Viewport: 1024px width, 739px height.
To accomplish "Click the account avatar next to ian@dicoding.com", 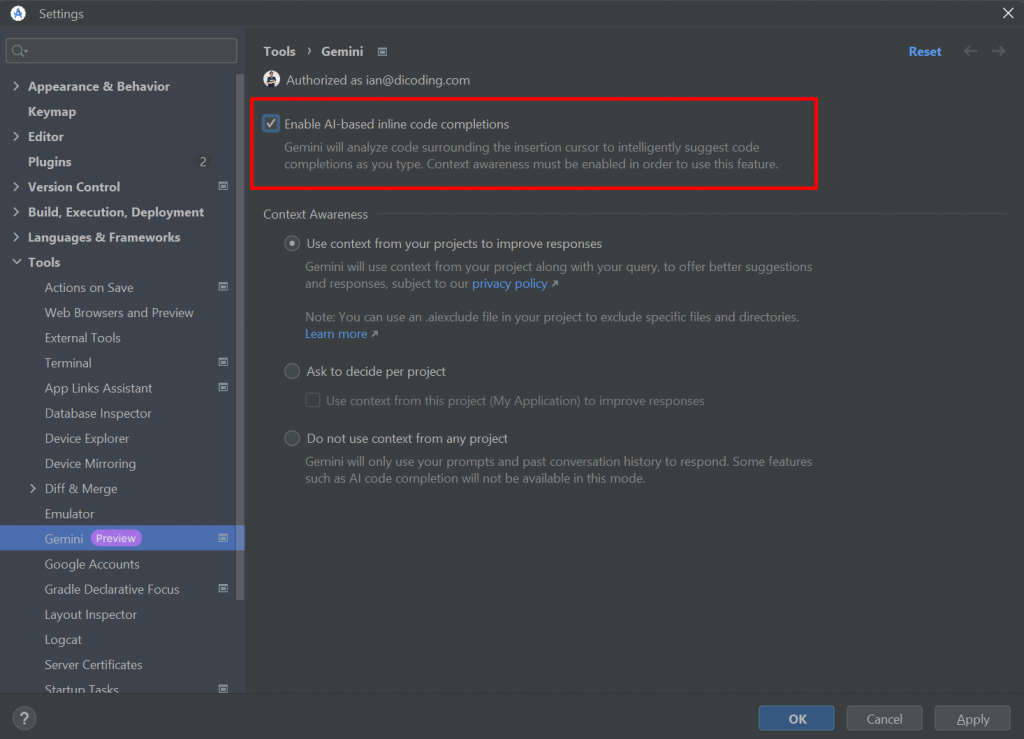I will coord(270,78).
